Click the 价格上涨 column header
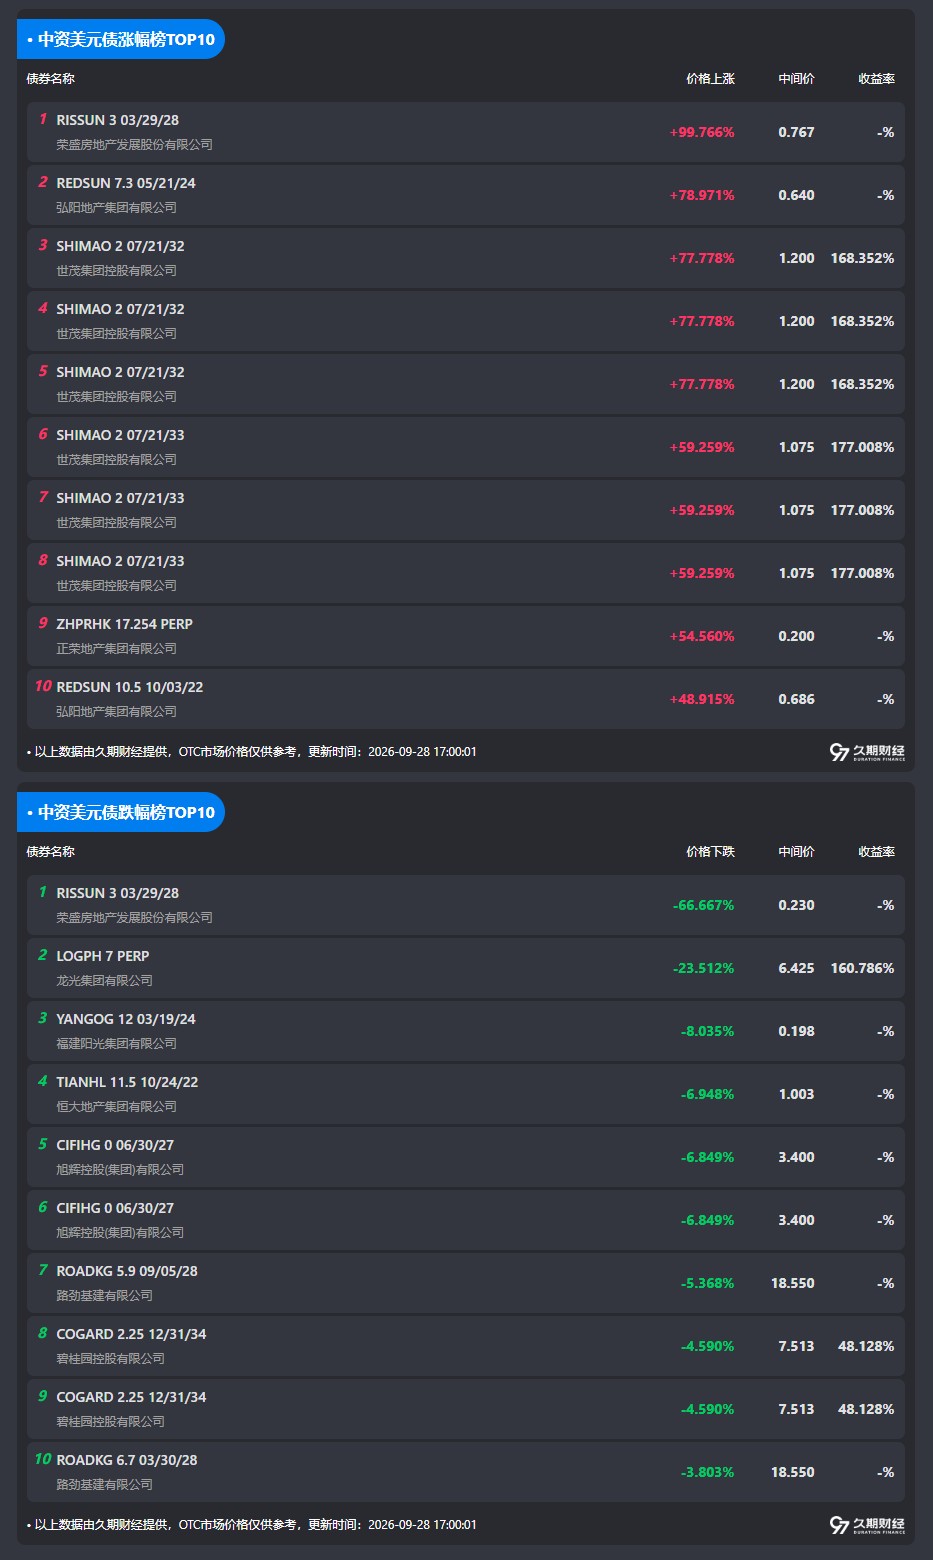Screen dimensions: 933x1560 click(710, 79)
